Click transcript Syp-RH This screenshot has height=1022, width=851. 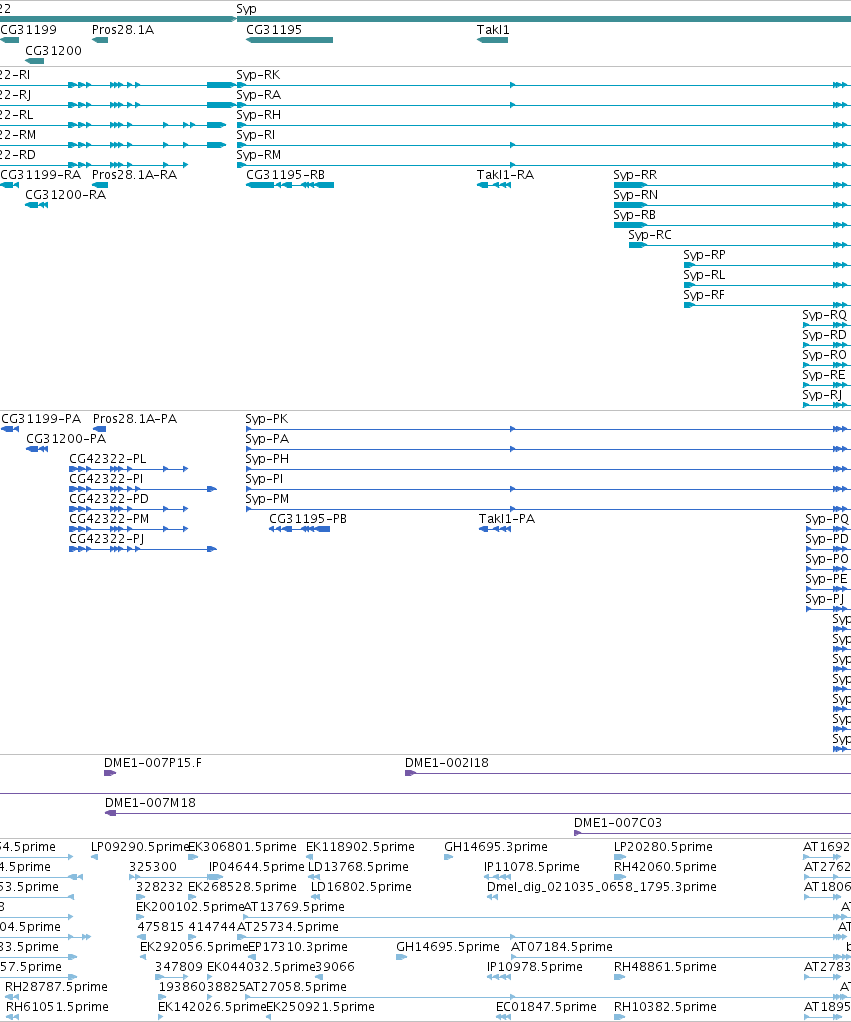[x=258, y=115]
